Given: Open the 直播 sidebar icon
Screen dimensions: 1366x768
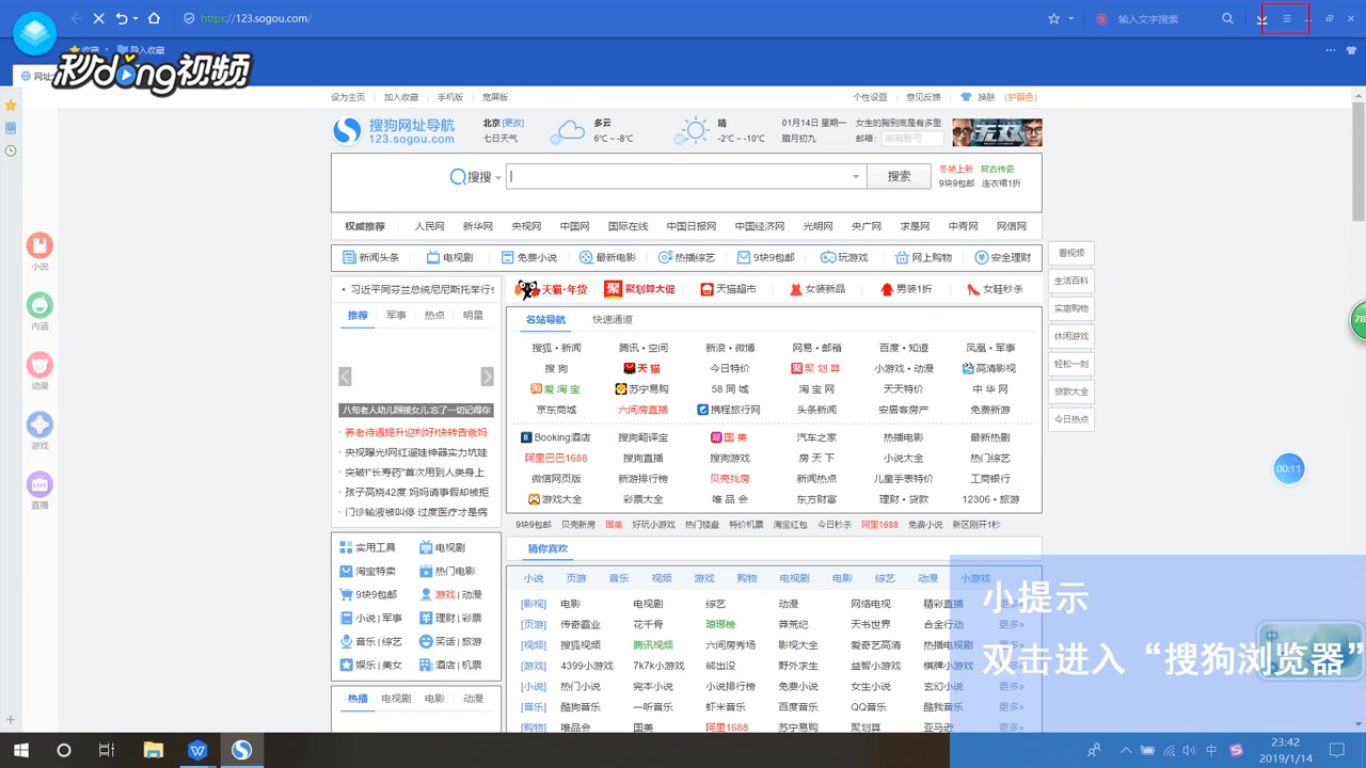Looking at the screenshot, I should (40, 484).
